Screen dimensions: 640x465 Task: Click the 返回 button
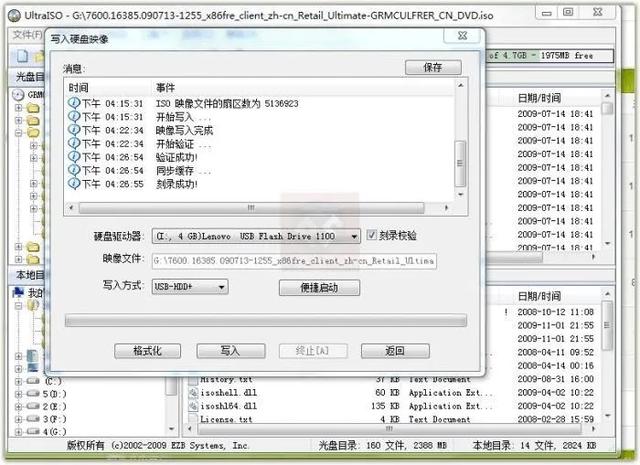click(395, 351)
